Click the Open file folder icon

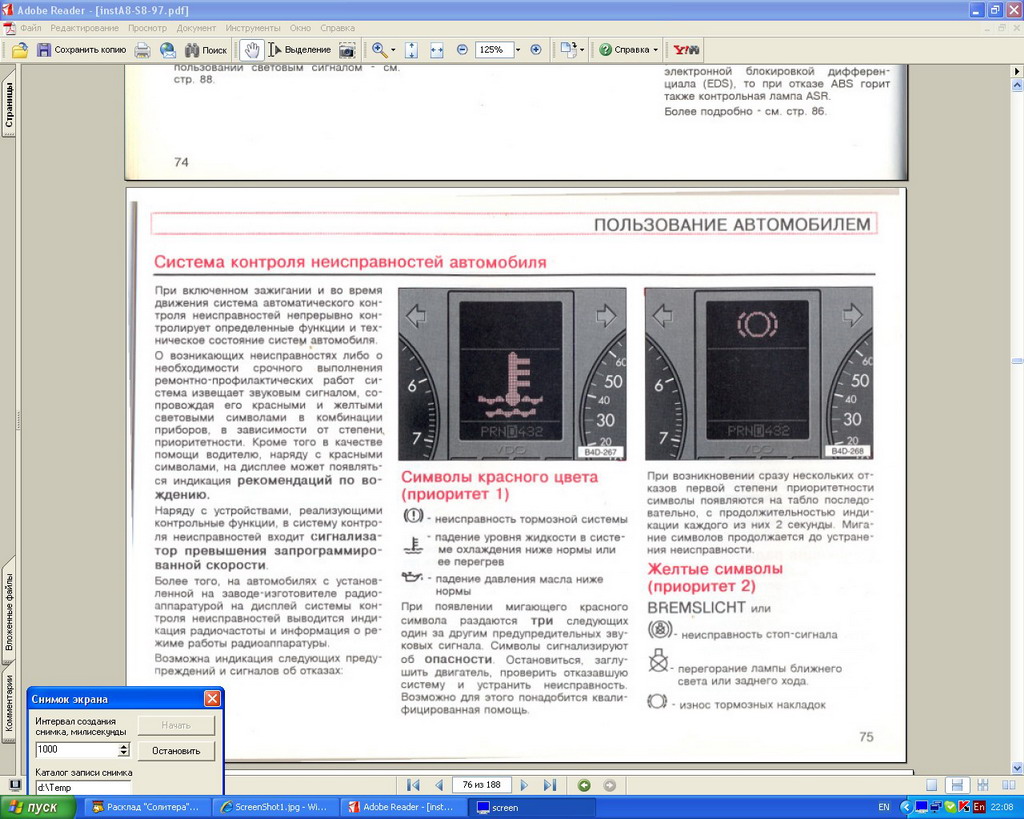pyautogui.click(x=19, y=50)
